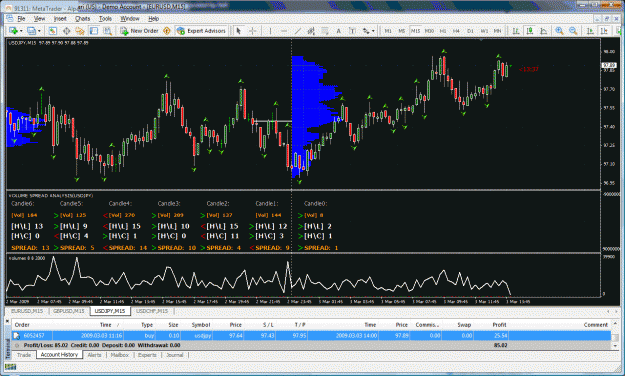Image resolution: width=625 pixels, height=376 pixels.
Task: Select the vertical line drawing tool
Action: [270, 31]
